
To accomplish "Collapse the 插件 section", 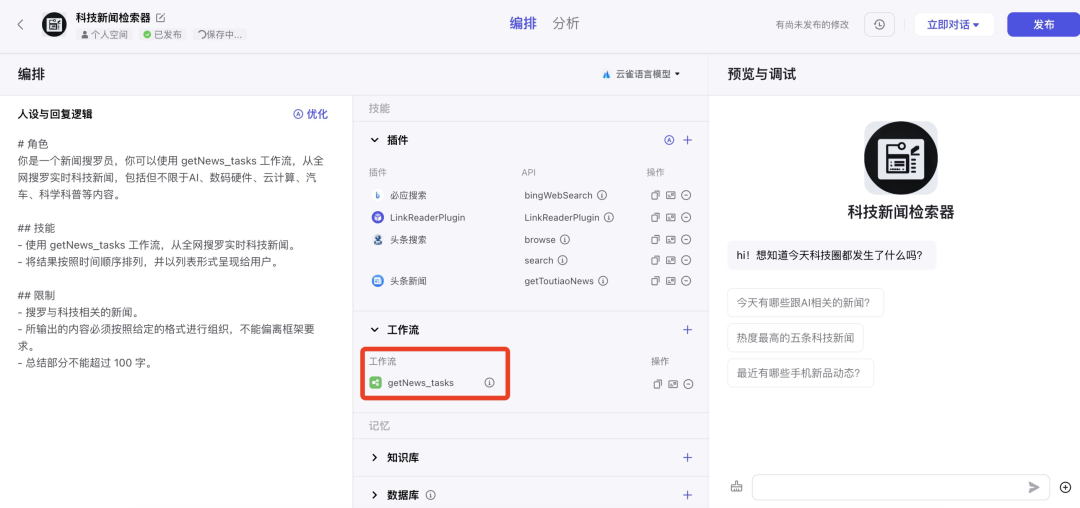I will 375,140.
